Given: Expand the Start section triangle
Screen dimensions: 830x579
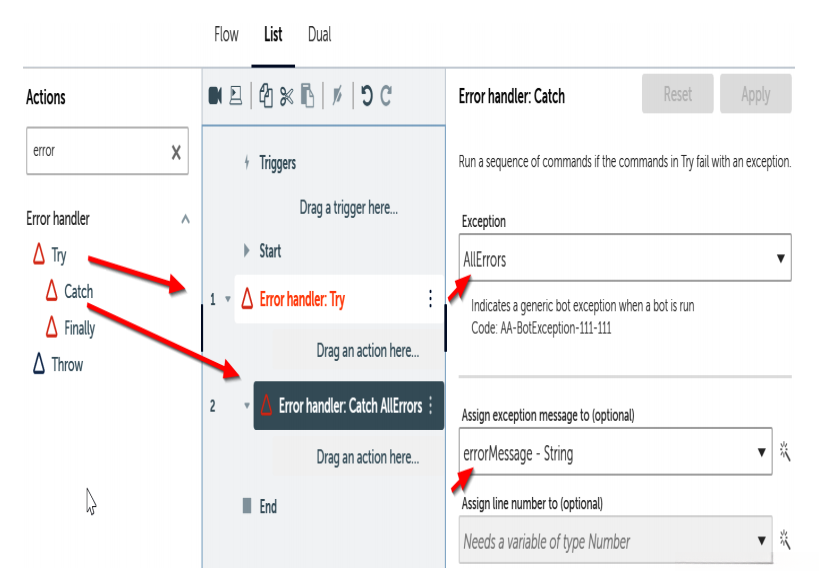Looking at the screenshot, I should (247, 251).
